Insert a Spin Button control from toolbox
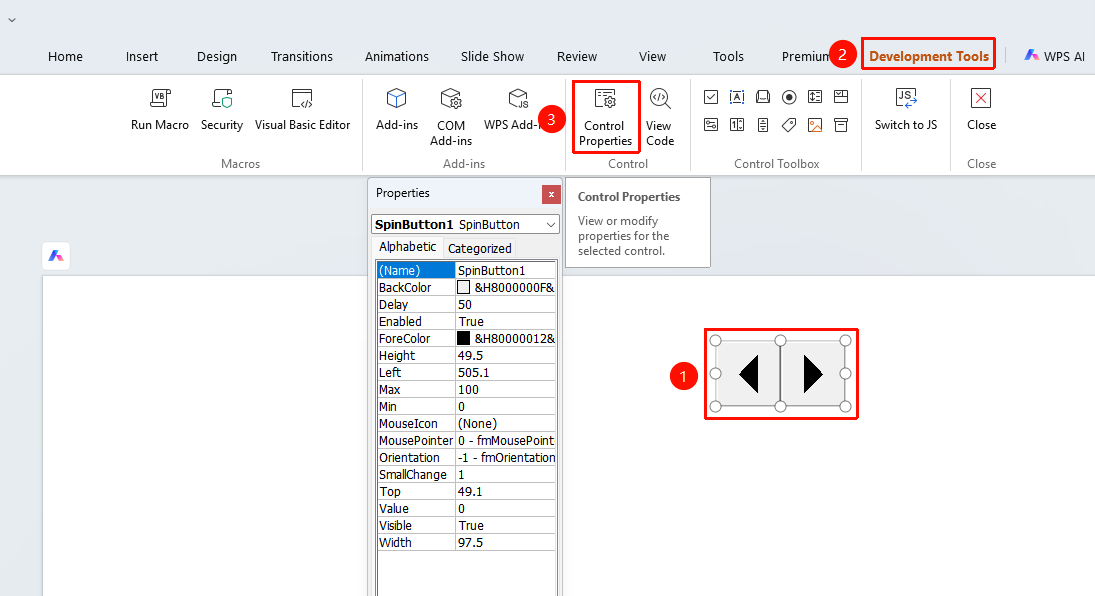 point(737,125)
